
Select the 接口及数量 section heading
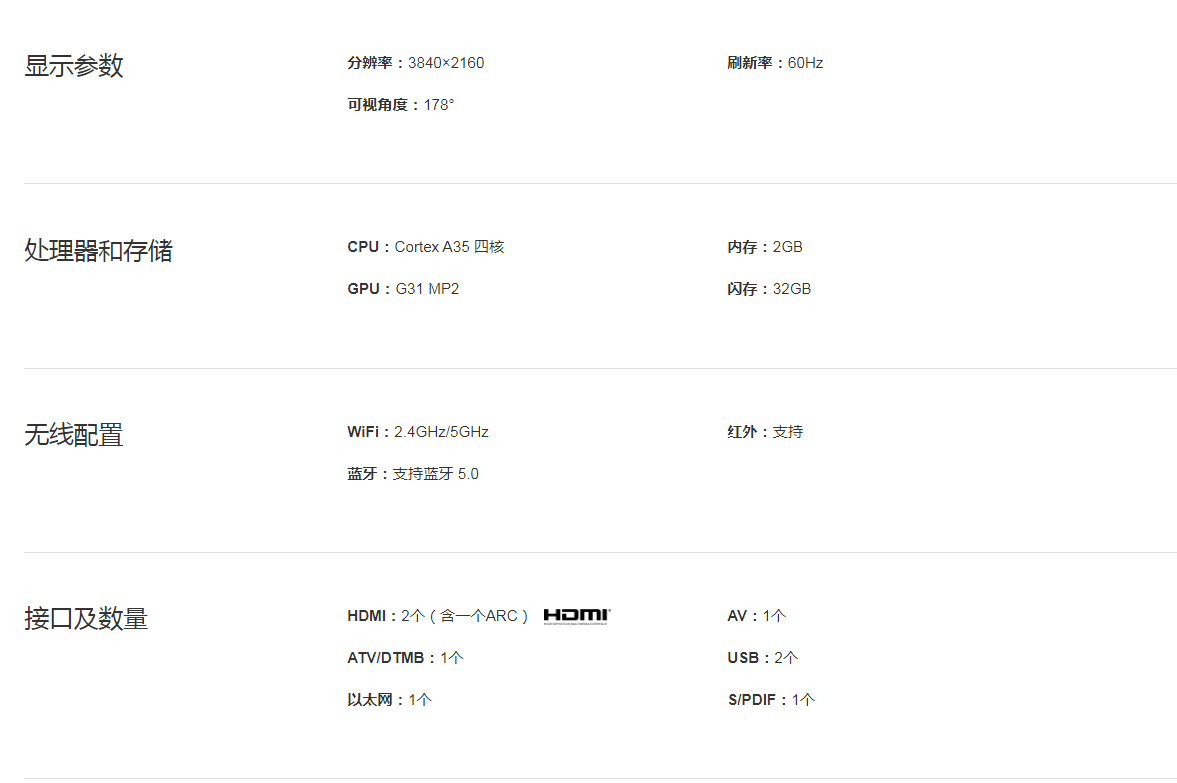click(86, 619)
